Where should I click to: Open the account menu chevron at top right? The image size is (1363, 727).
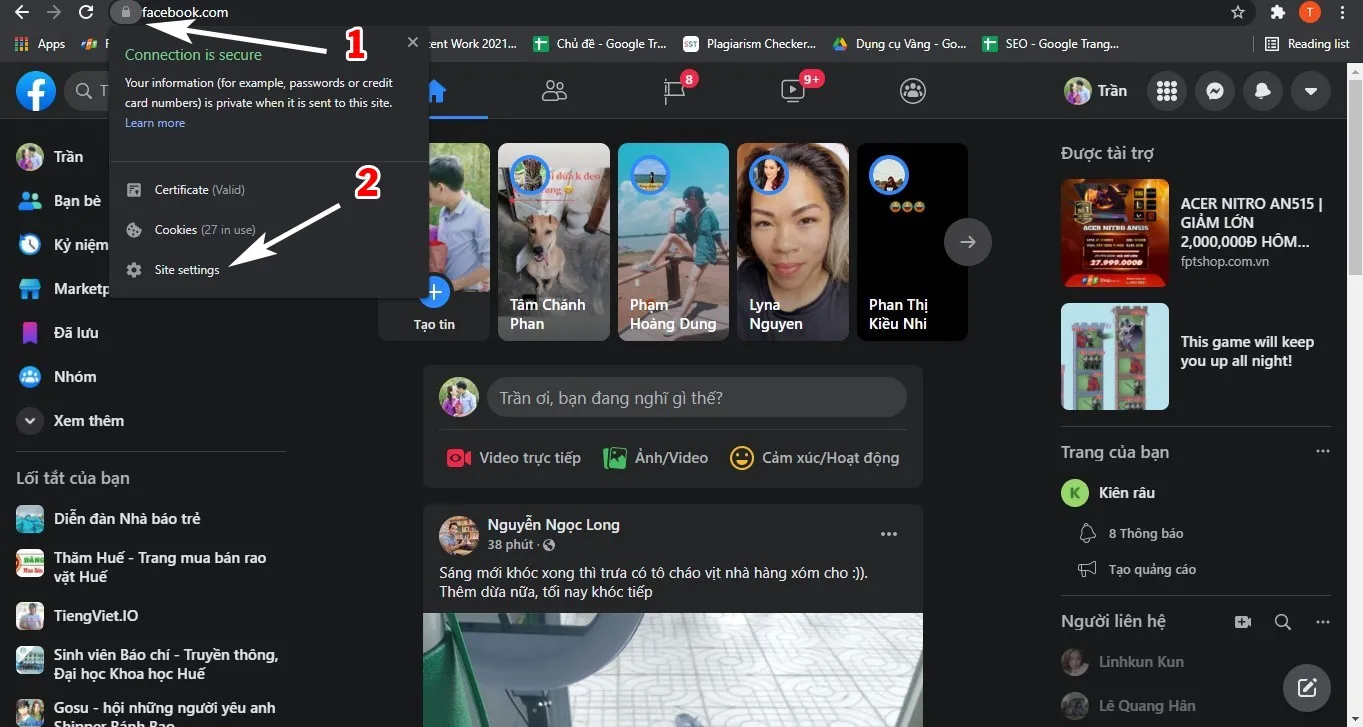1310,91
